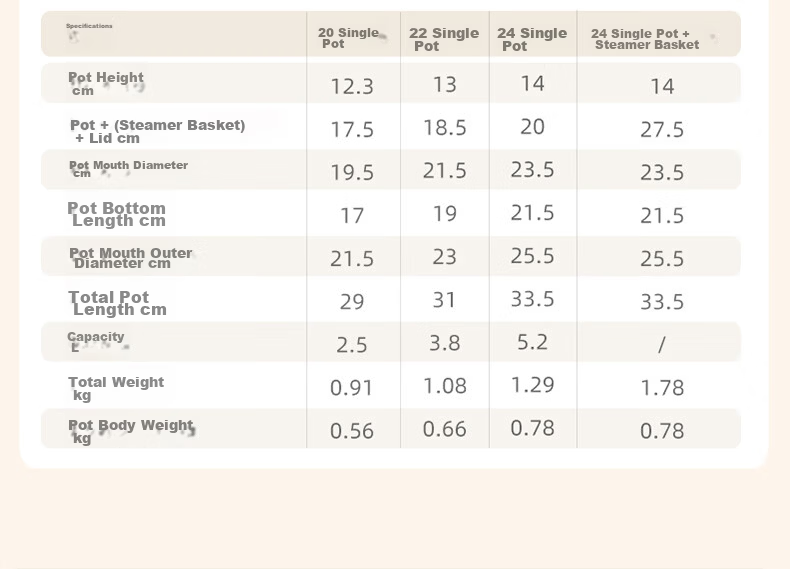
Task: Select total weight value 1.78
Action: (662, 388)
